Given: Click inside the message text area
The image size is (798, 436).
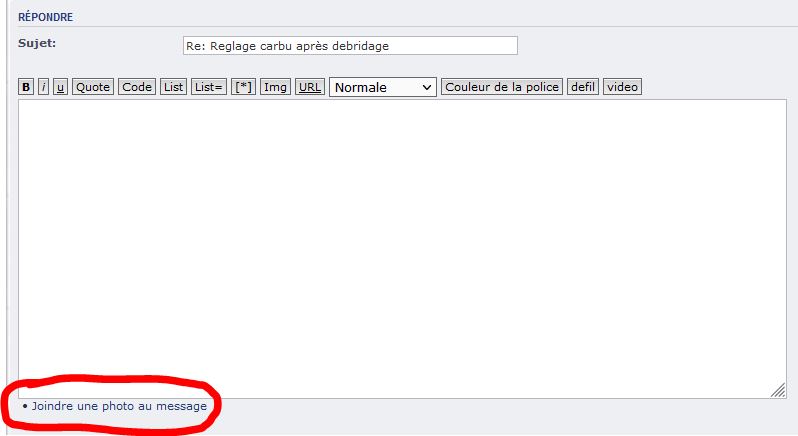Looking at the screenshot, I should point(402,249).
